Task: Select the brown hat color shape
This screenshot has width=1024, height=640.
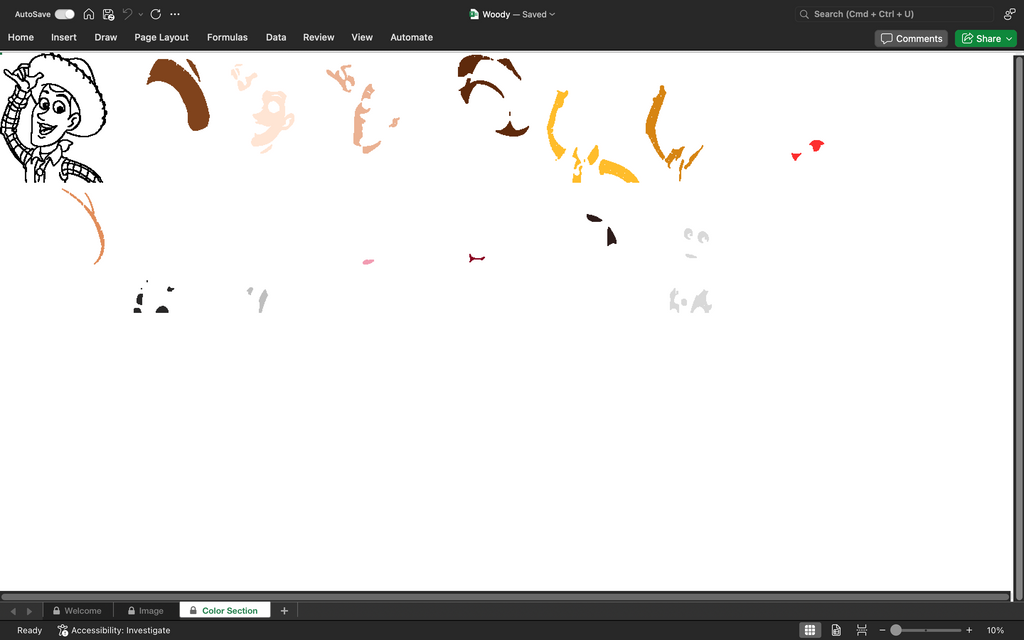Action: [179, 94]
